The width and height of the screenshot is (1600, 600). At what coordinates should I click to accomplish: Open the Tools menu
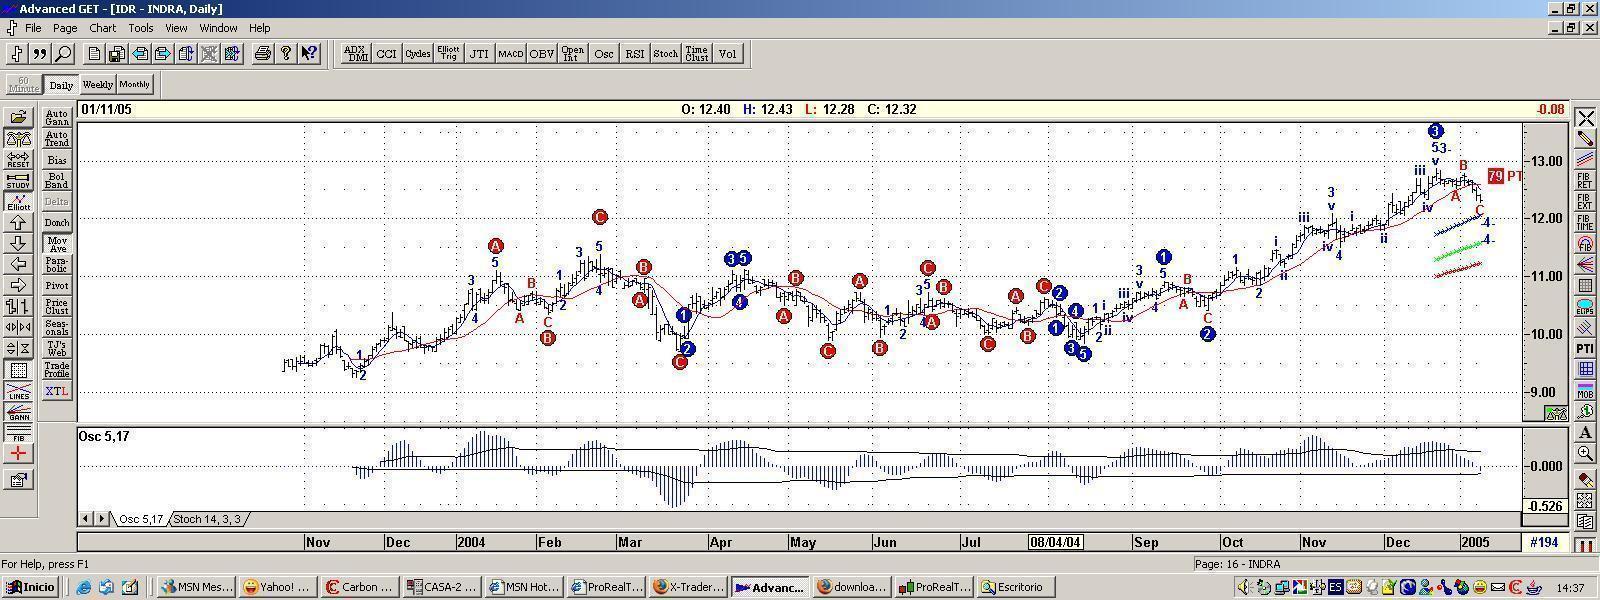(x=141, y=28)
